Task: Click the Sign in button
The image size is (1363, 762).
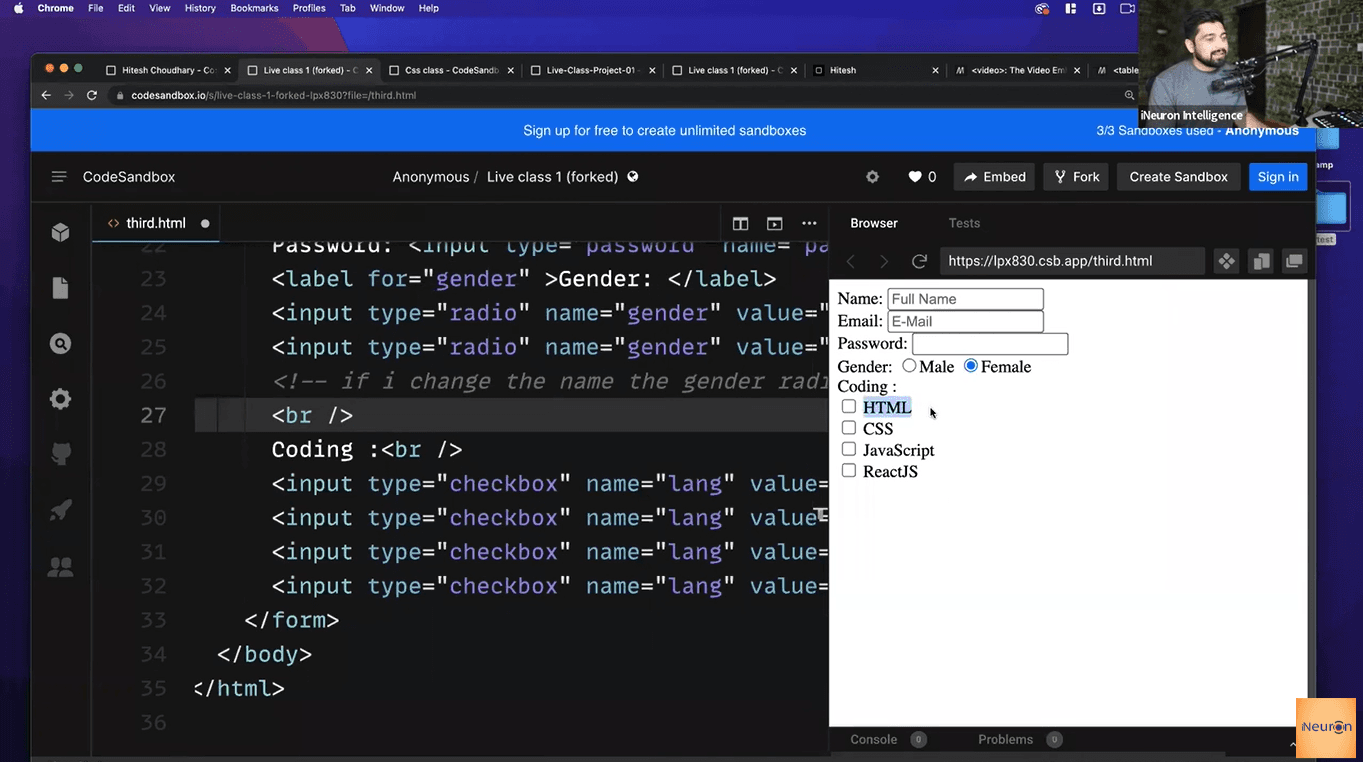Action: tap(1277, 177)
